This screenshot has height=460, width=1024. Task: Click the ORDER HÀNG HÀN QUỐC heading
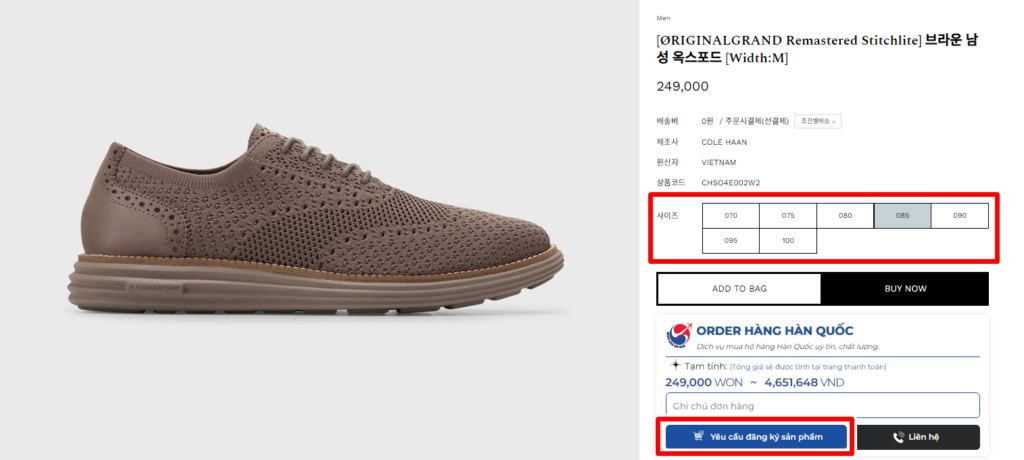point(774,331)
